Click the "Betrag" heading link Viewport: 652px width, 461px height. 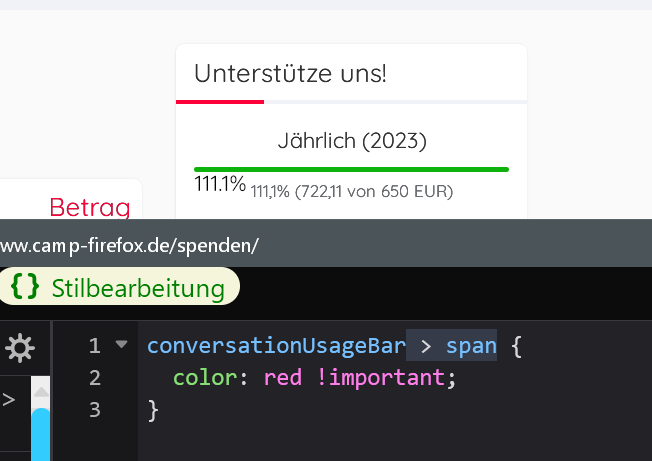click(90, 207)
